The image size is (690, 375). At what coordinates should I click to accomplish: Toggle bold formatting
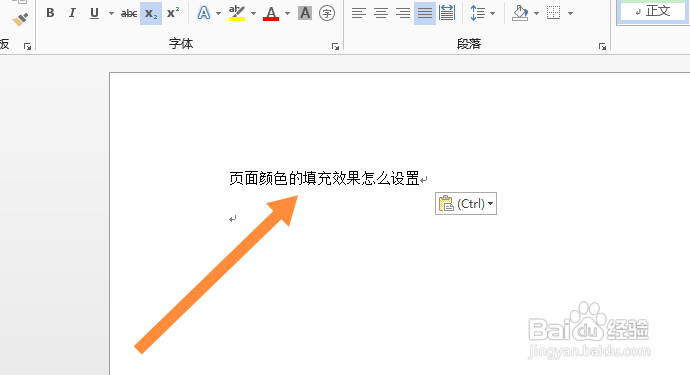point(50,13)
